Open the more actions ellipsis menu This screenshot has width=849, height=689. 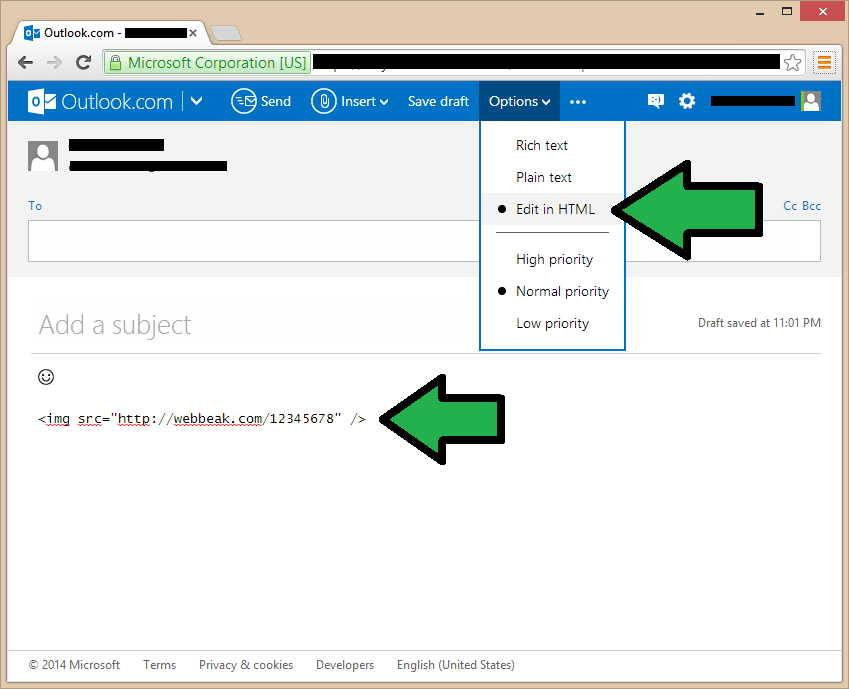click(x=578, y=102)
